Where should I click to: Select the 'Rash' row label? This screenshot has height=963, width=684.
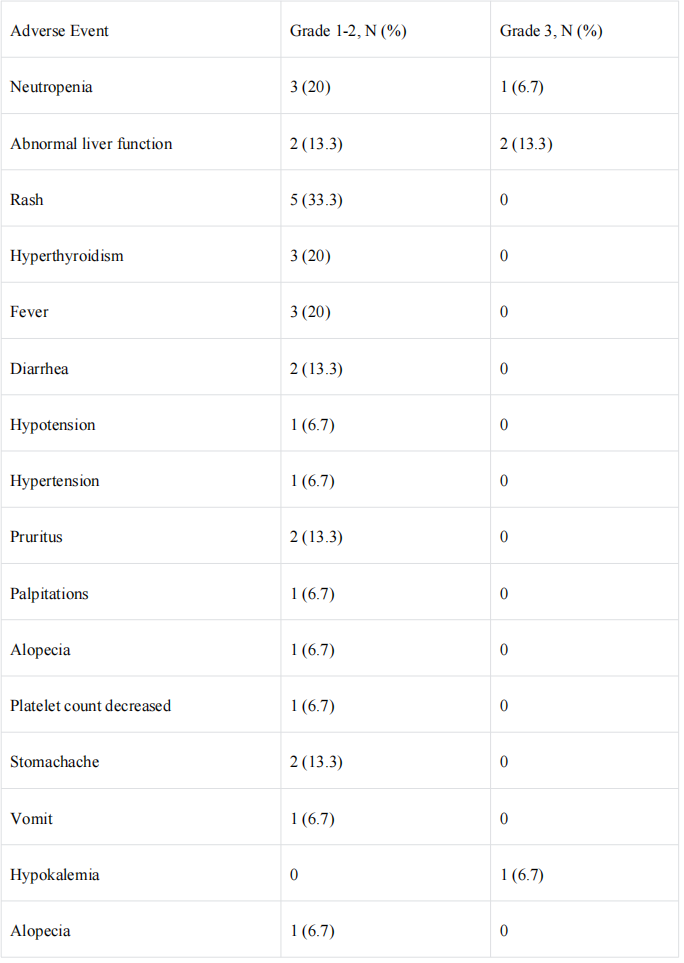click(27, 200)
